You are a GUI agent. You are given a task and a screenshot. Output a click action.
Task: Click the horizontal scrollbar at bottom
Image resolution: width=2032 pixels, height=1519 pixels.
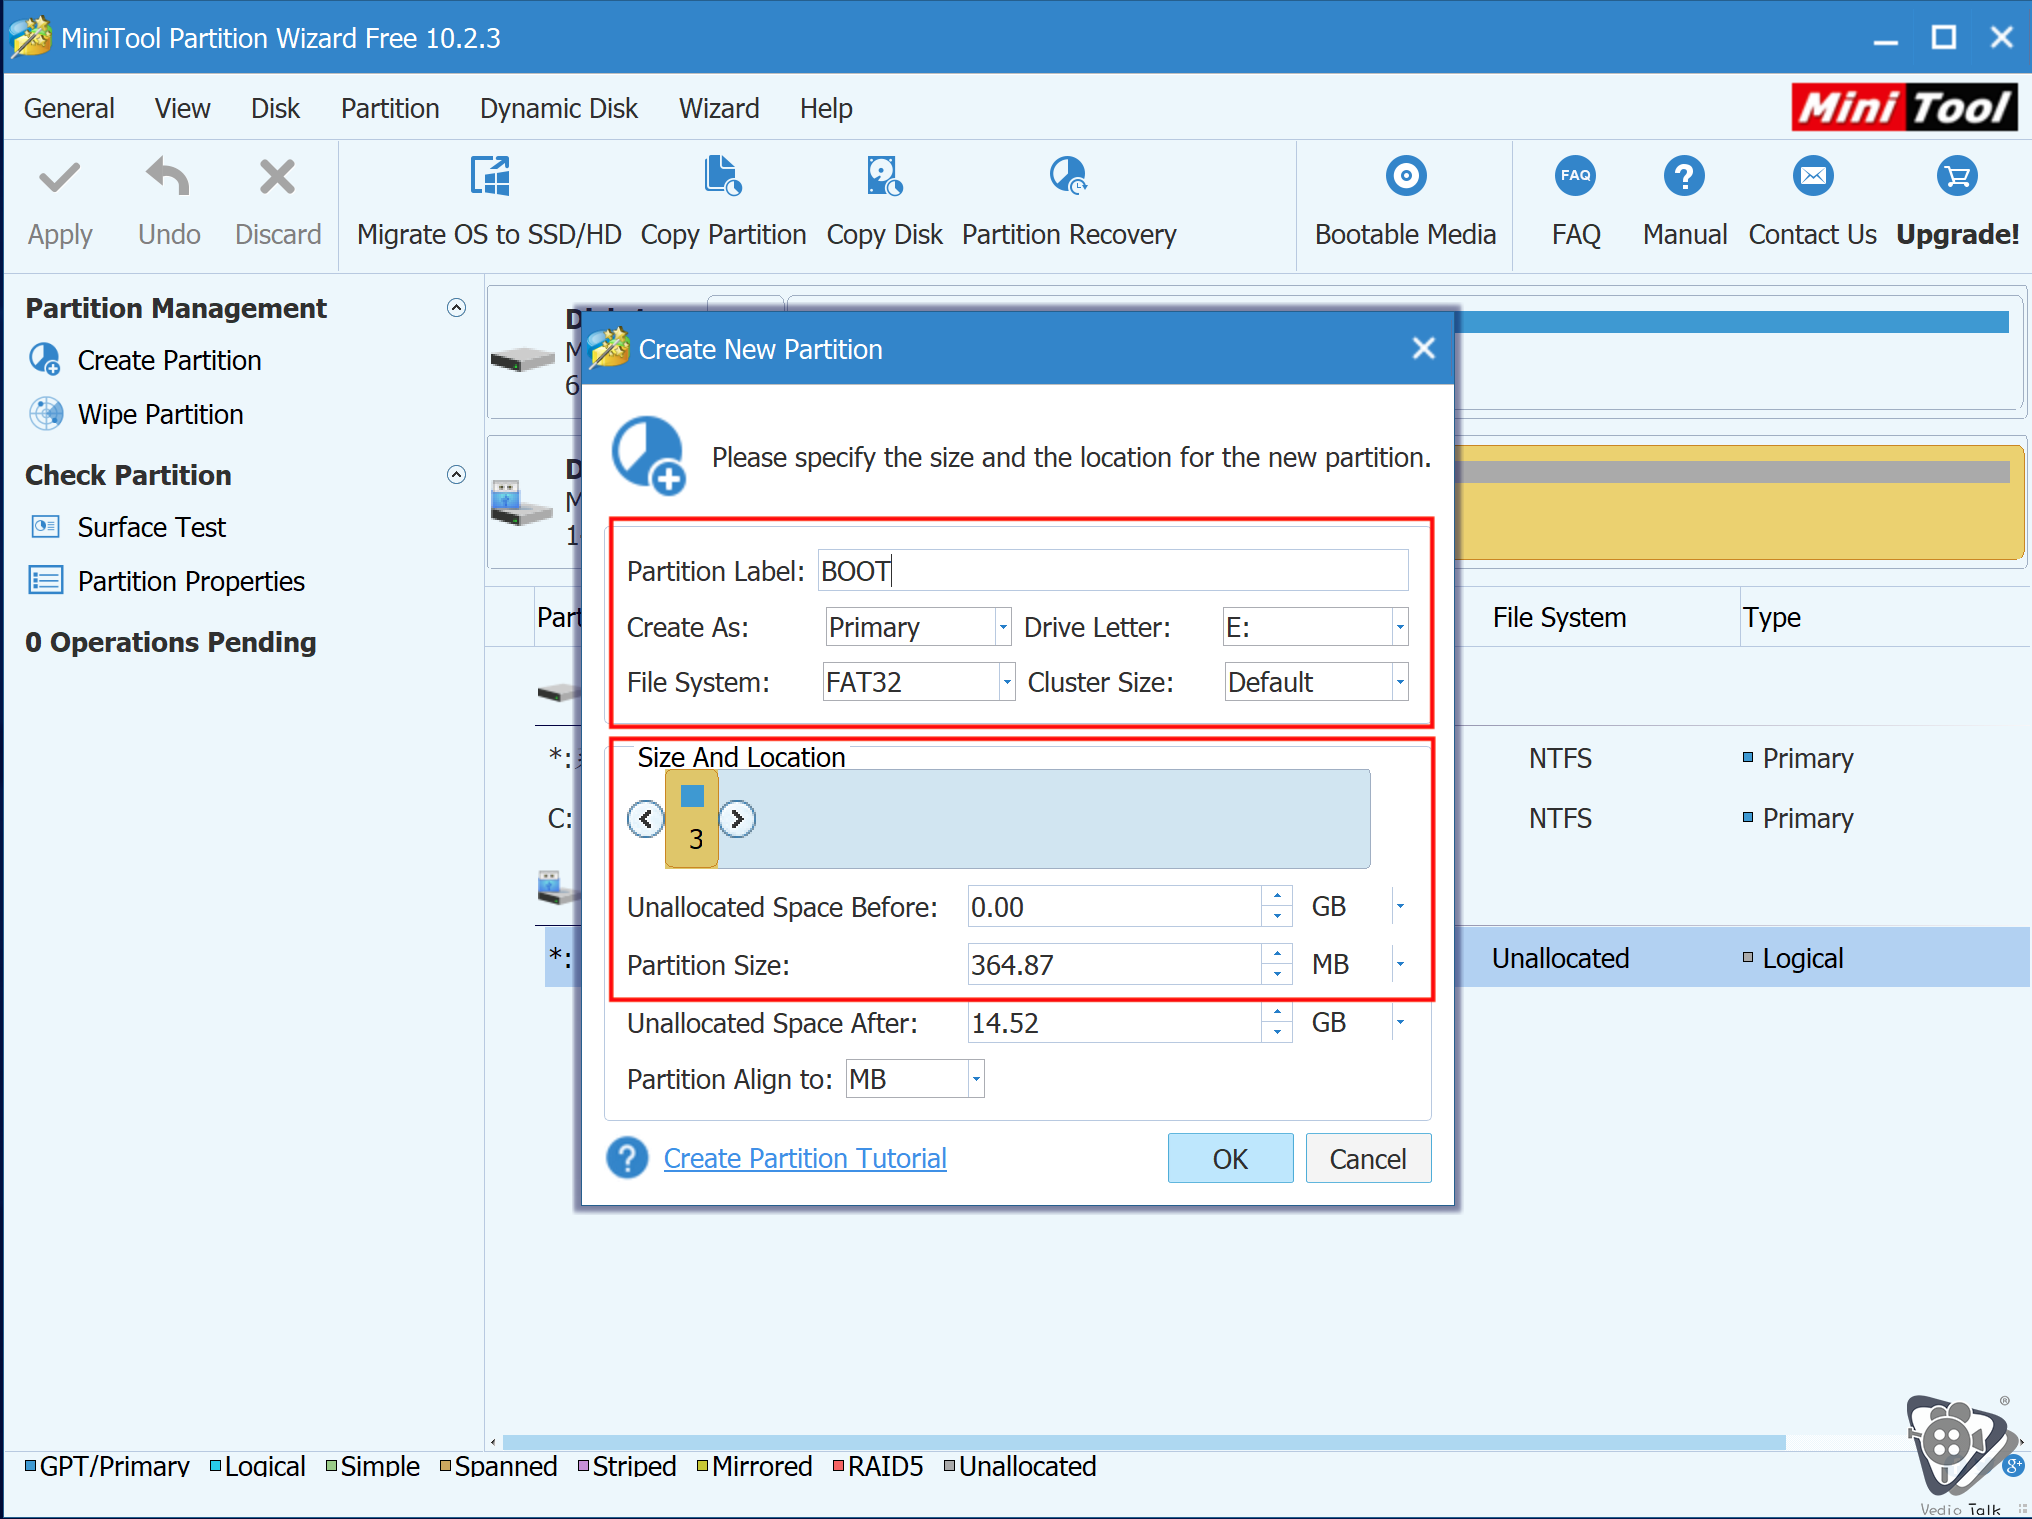pos(1143,1442)
